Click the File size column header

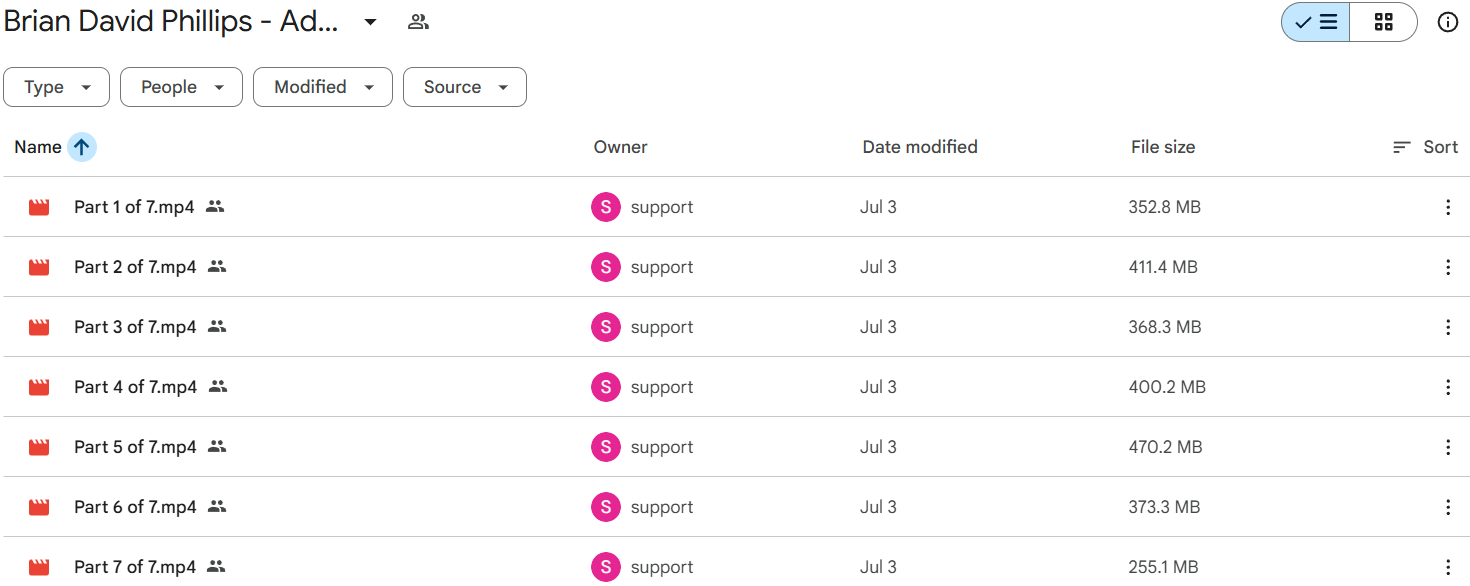1162,147
